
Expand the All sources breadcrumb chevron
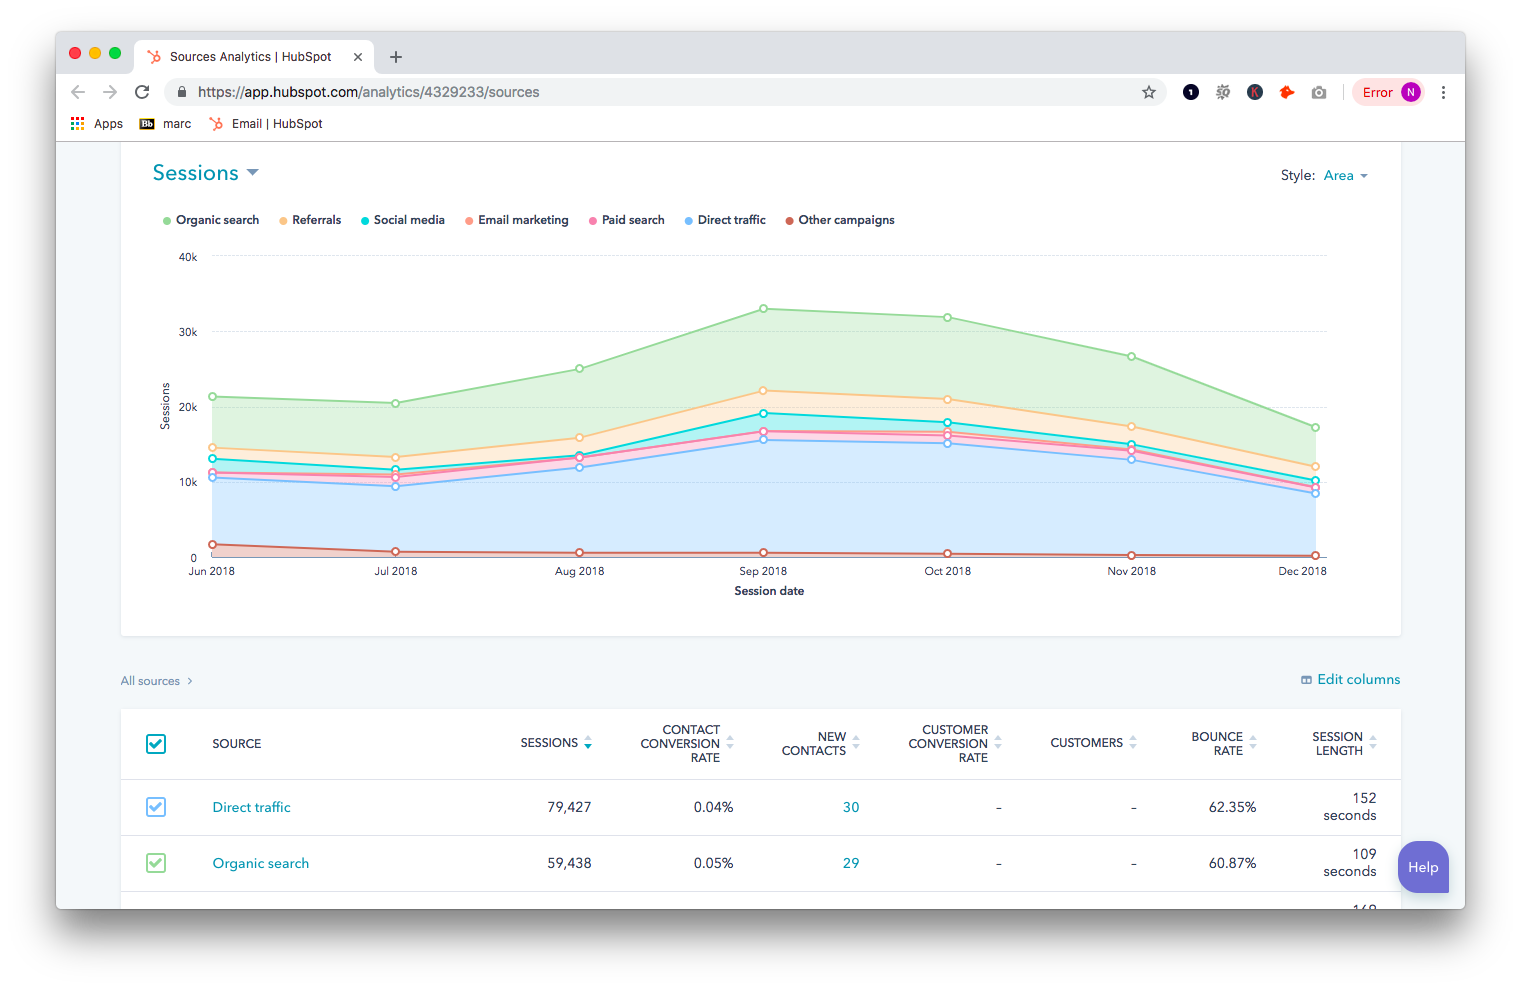[189, 681]
